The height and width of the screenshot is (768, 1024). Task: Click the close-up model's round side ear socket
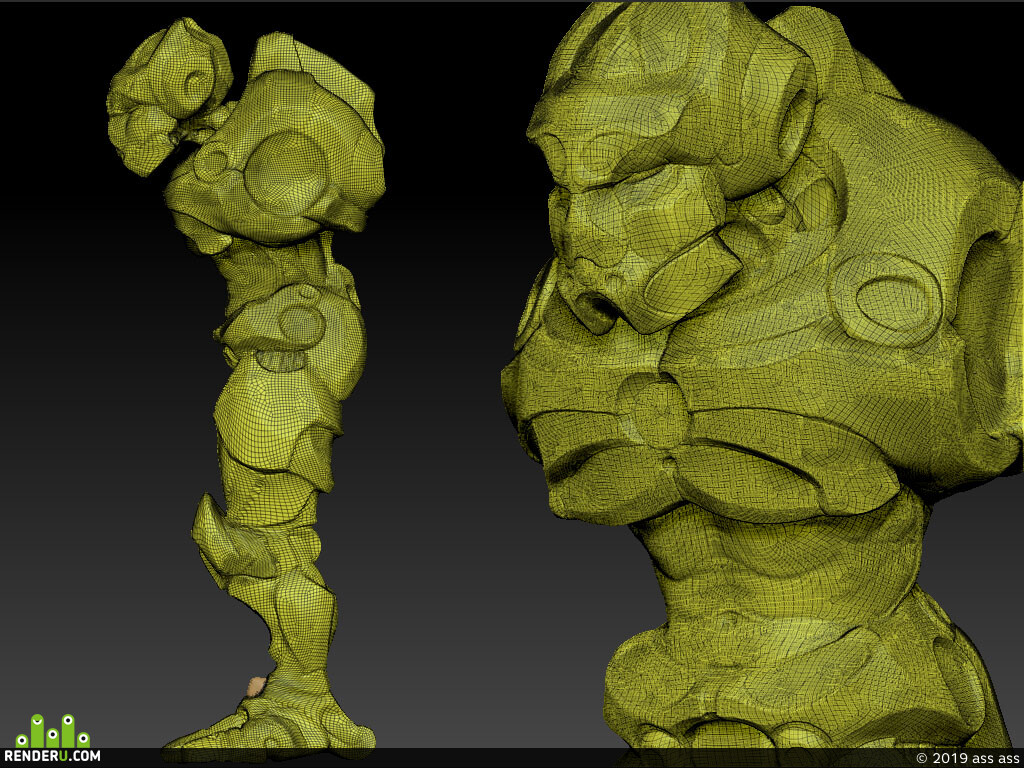click(x=793, y=123)
